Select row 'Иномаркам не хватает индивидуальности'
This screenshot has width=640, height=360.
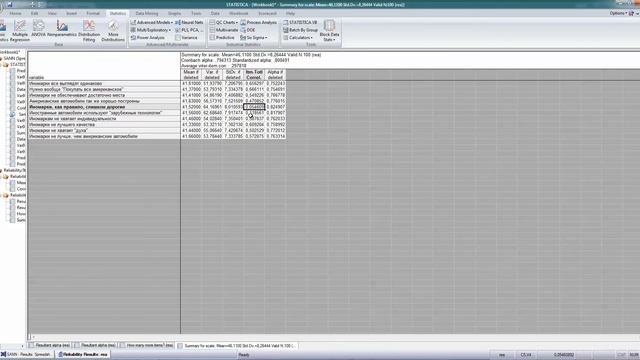pyautogui.click(x=104, y=119)
